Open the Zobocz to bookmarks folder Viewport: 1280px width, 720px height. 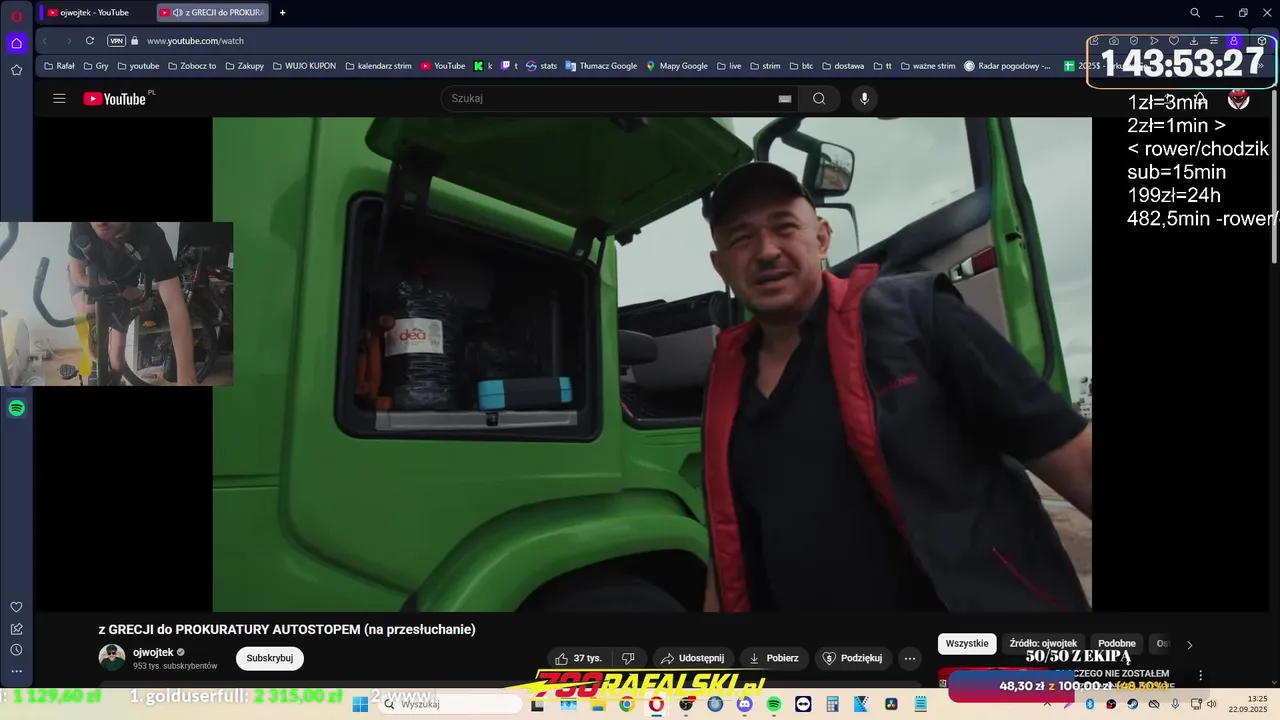[x=192, y=66]
